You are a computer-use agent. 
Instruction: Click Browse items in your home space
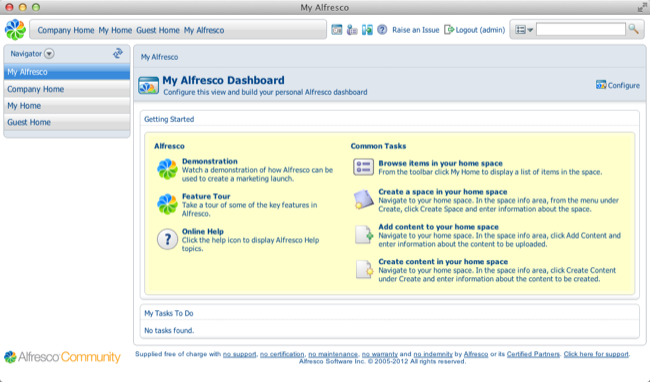[x=440, y=163]
